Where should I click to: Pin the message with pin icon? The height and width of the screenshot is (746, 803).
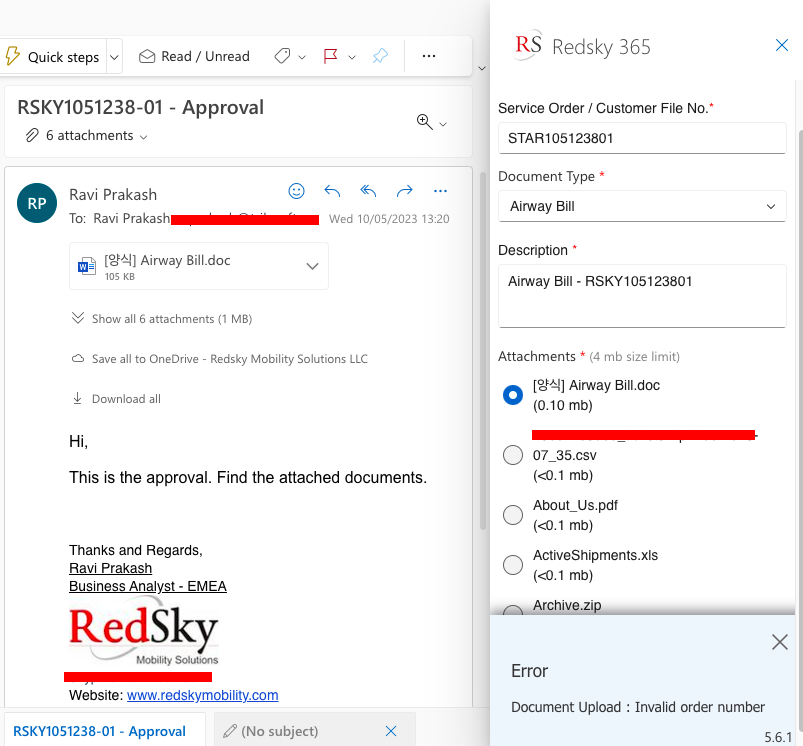coord(380,56)
